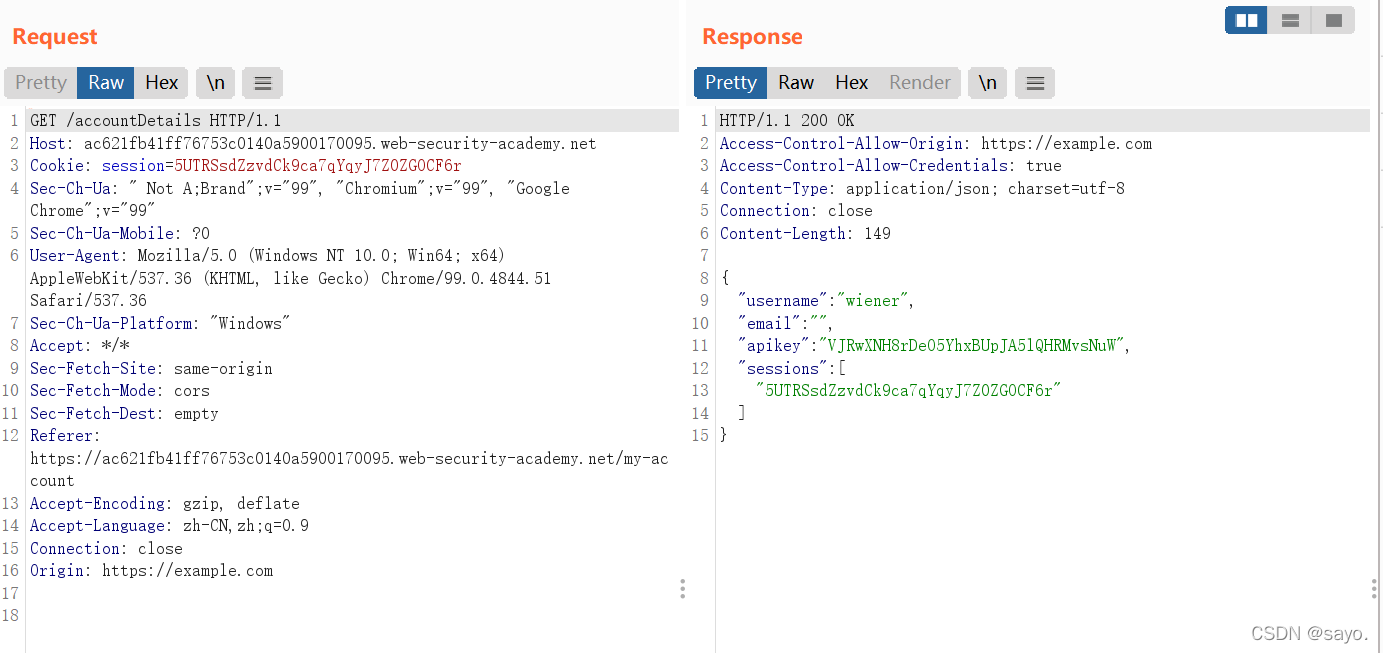This screenshot has height=653, width=1383.
Task: Click the Host header line in Request
Action: (x=313, y=144)
